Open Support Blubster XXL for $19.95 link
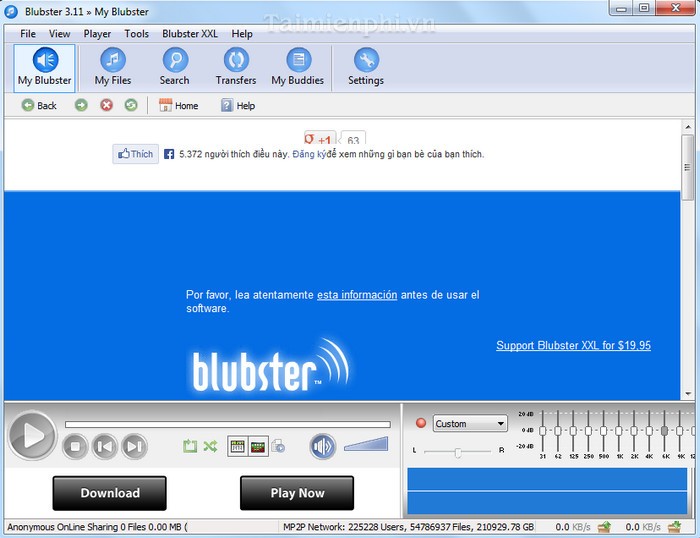Viewport: 700px width, 538px height. click(x=573, y=345)
